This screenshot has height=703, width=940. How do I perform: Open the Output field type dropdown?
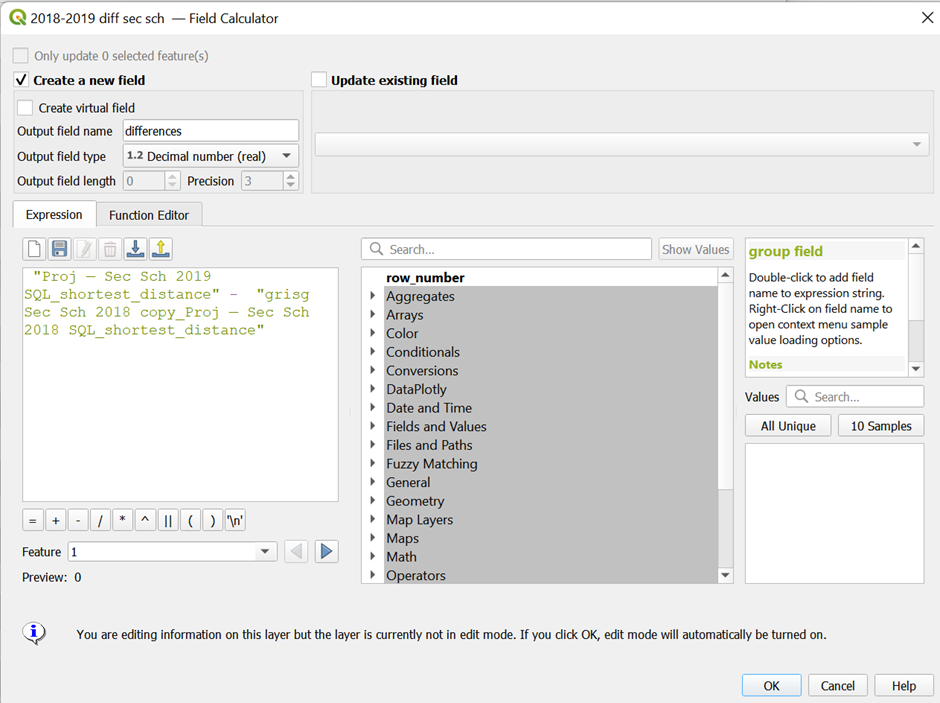(x=210, y=156)
